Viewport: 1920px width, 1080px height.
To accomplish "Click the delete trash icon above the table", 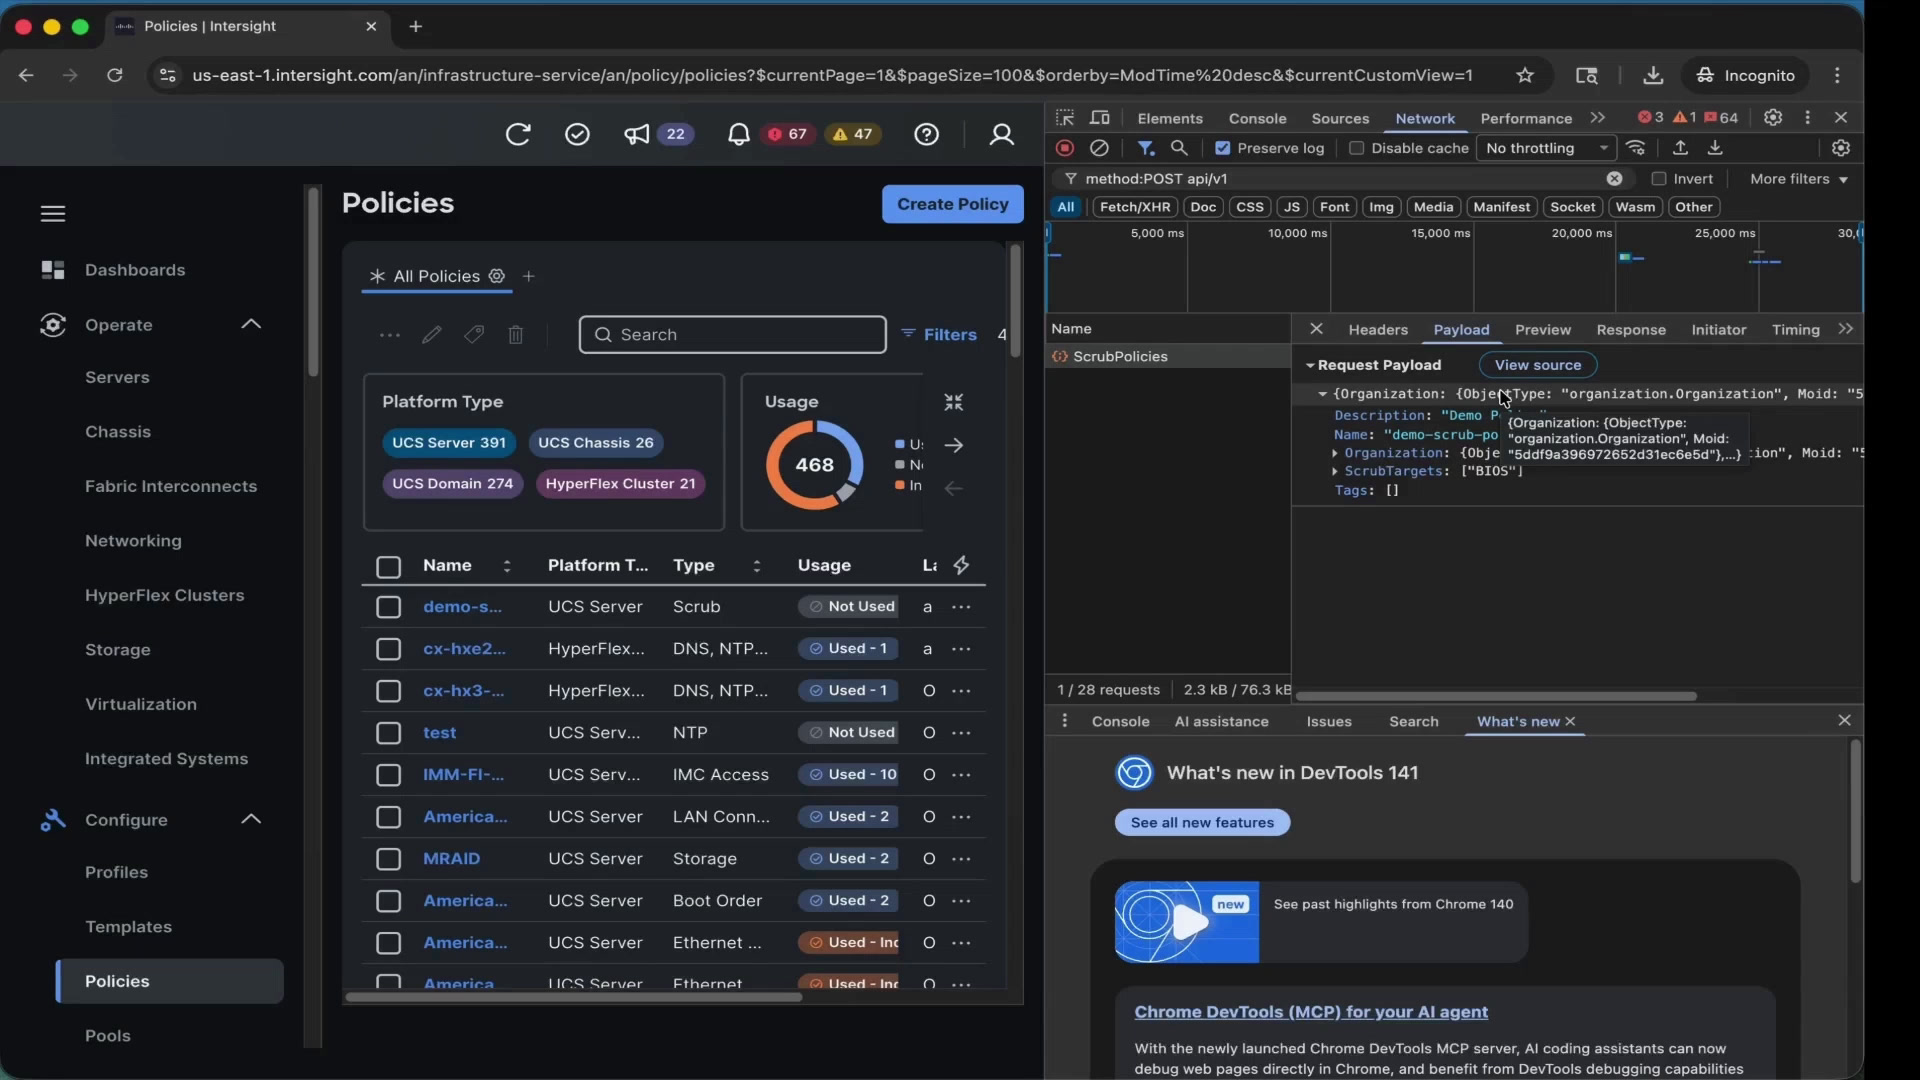I will tap(516, 335).
